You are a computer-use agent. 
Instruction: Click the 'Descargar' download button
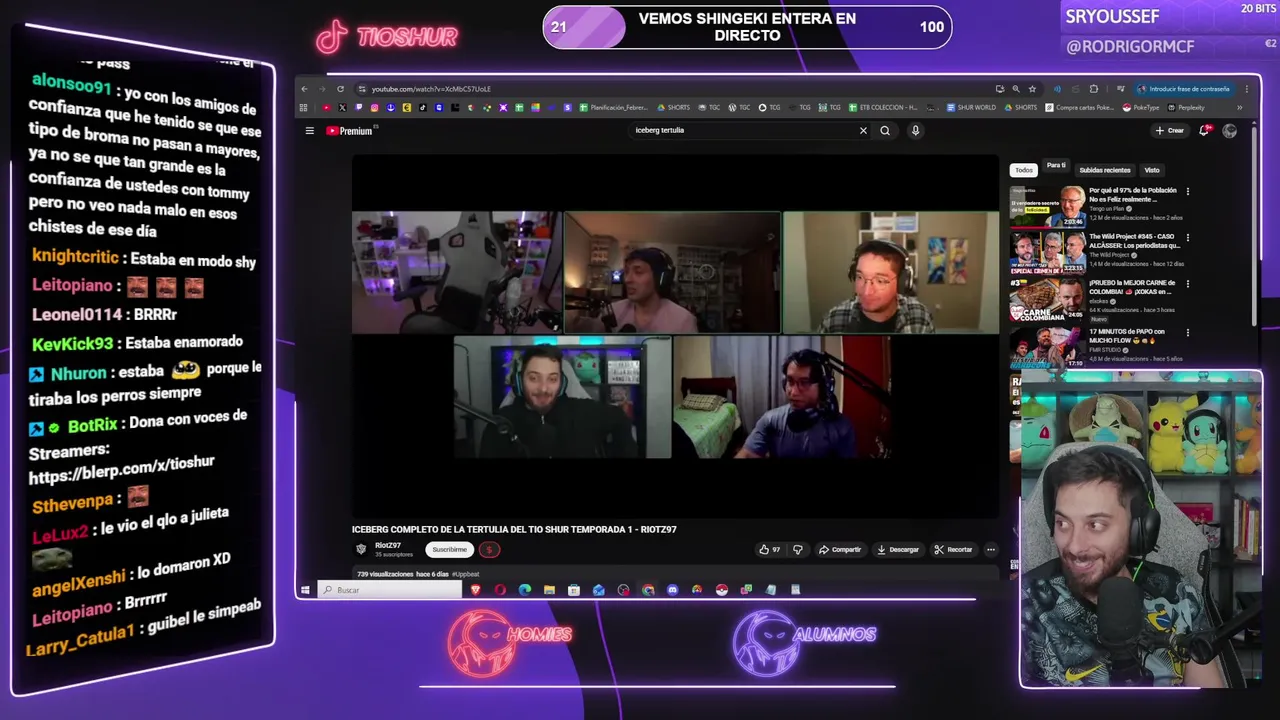(x=897, y=549)
